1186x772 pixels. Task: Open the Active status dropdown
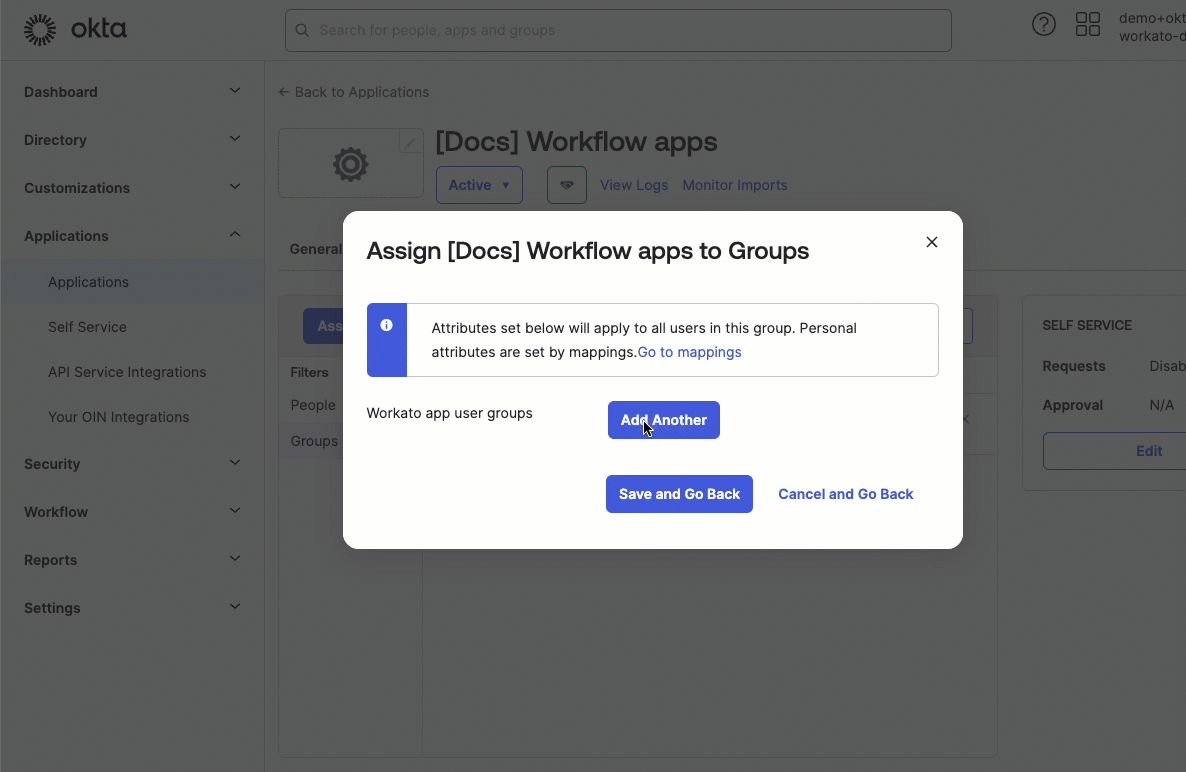coord(479,185)
